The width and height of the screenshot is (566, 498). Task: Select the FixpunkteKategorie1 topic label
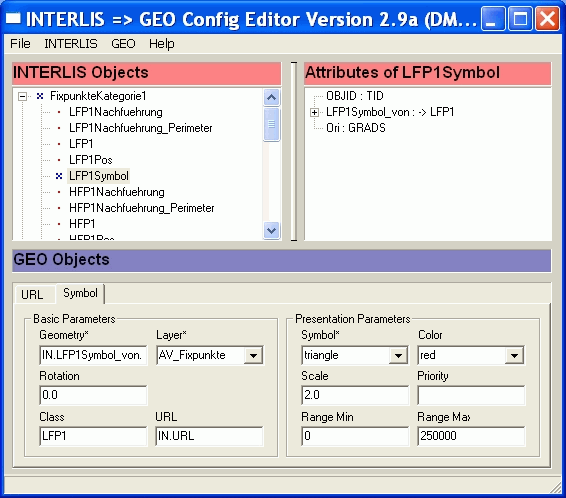pyautogui.click(x=98, y=96)
